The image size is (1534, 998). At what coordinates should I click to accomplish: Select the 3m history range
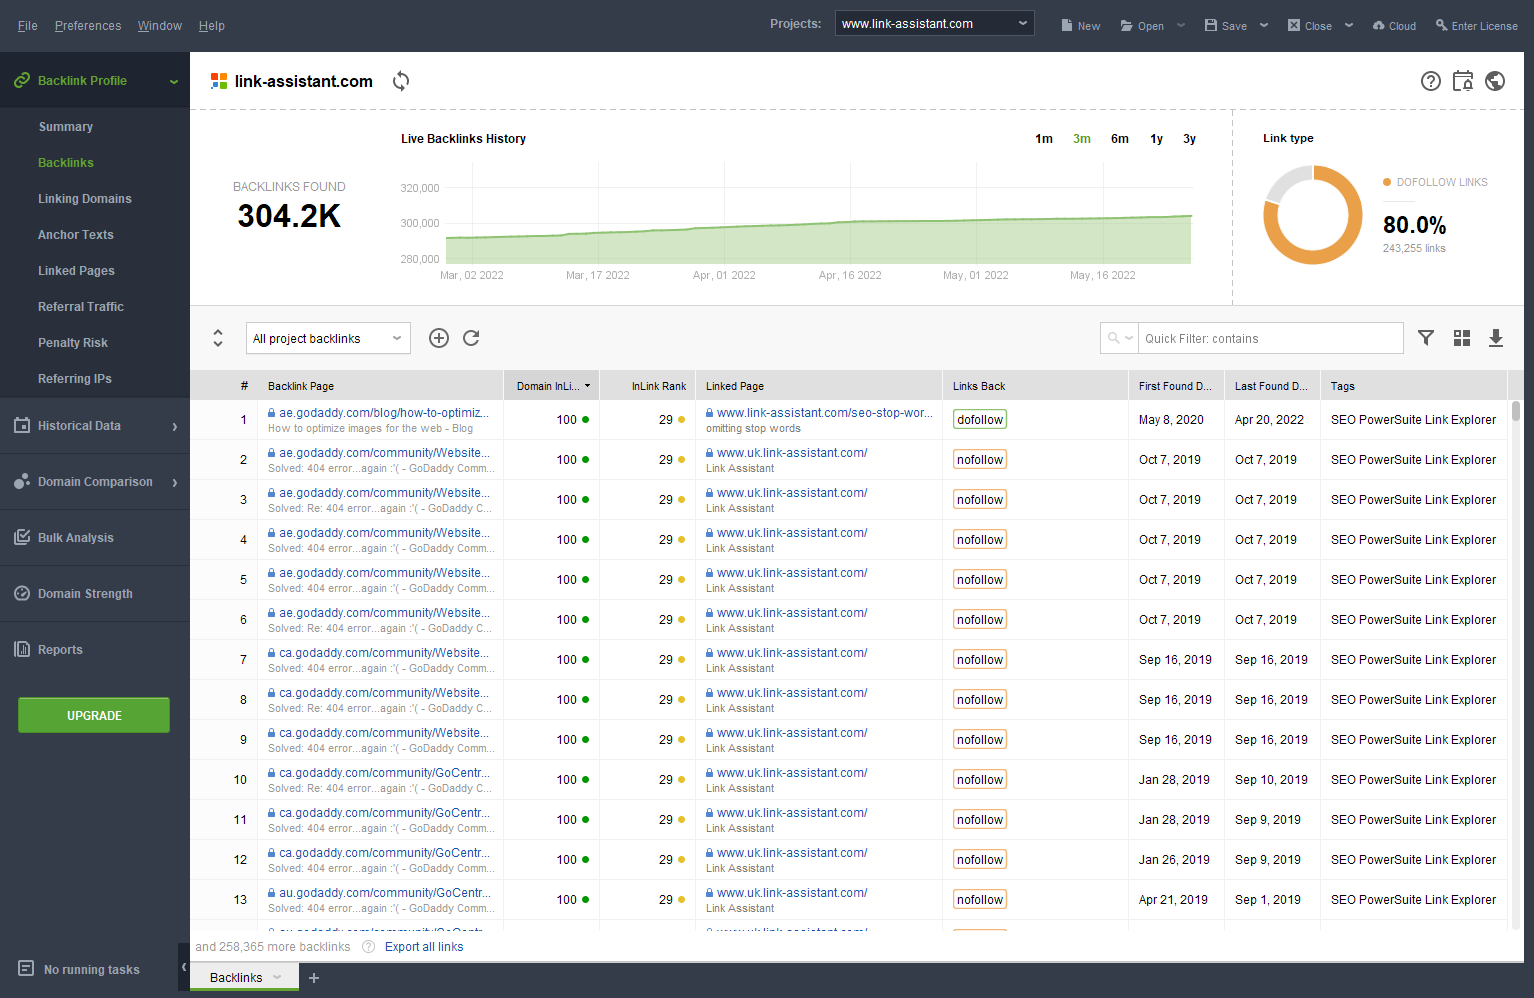1082,139
